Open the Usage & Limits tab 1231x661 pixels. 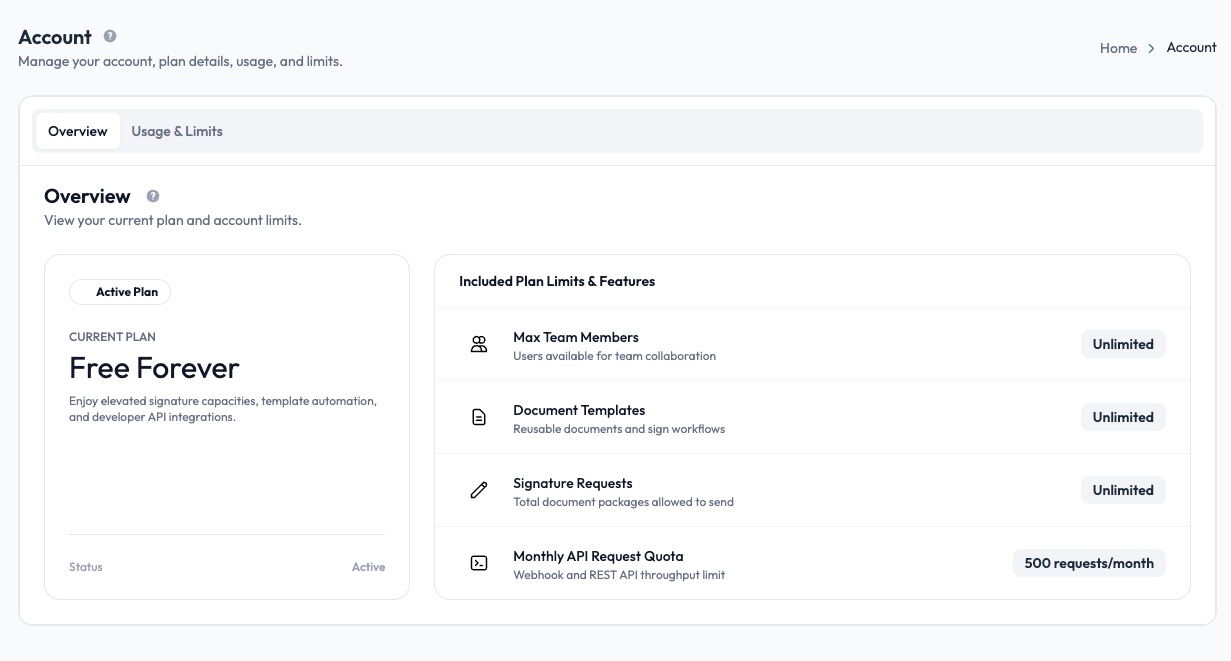[x=177, y=131]
